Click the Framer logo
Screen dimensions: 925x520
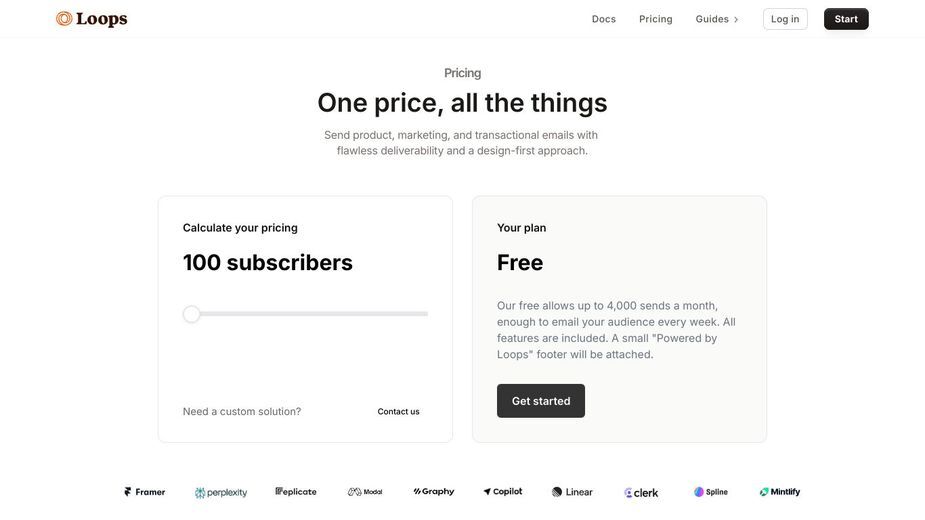pos(145,492)
